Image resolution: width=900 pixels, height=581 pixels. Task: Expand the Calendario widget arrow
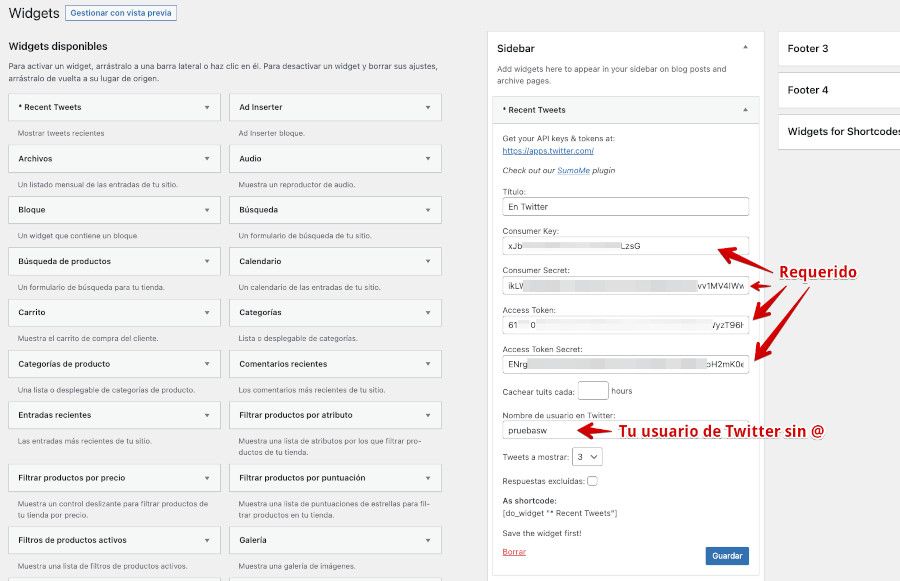tap(428, 261)
